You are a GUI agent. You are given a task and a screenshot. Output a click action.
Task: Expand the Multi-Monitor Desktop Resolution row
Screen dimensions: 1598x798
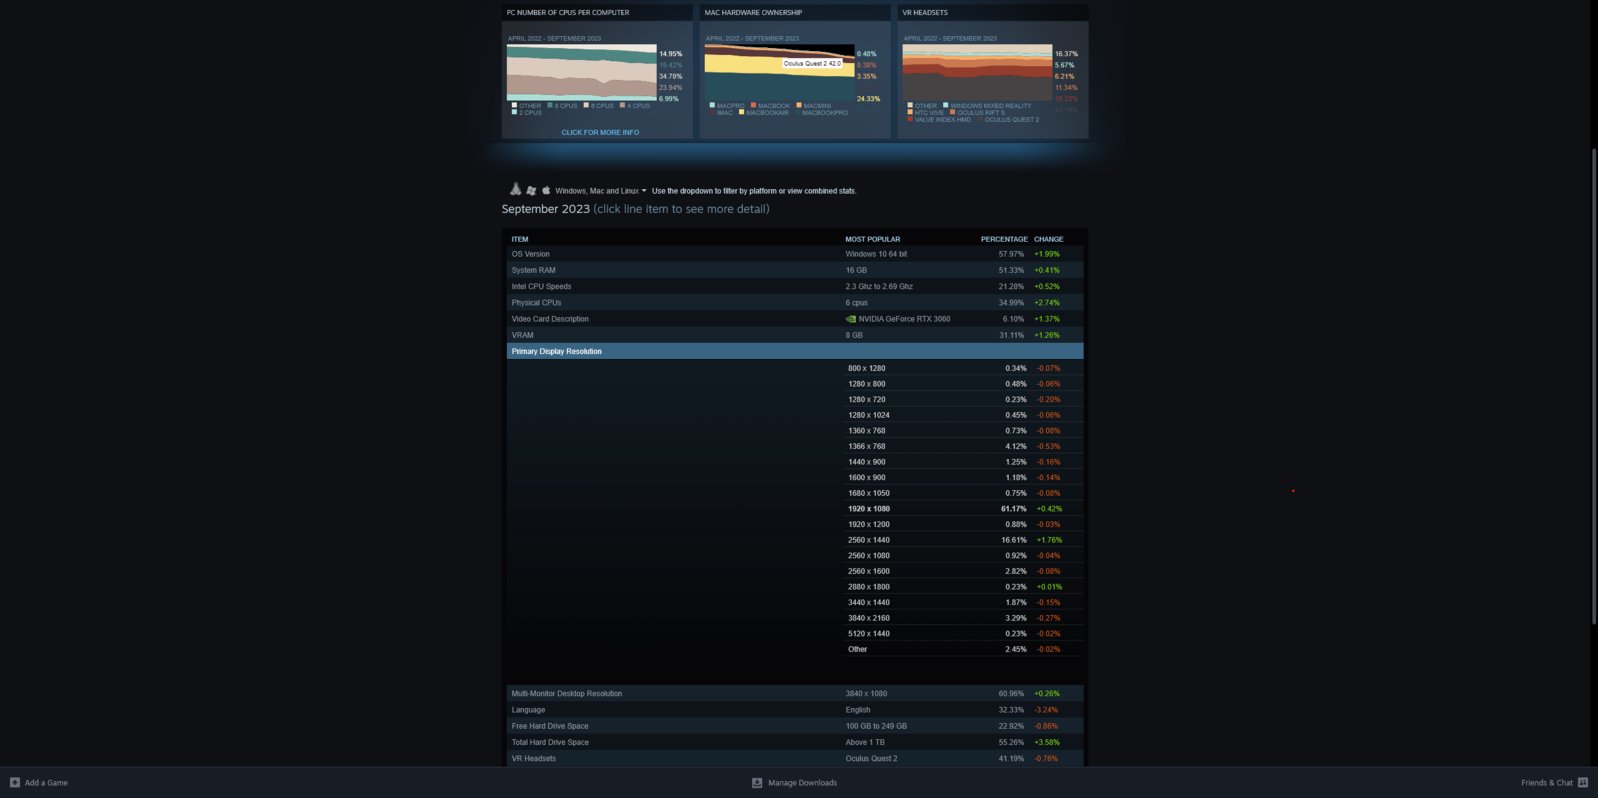coord(795,693)
